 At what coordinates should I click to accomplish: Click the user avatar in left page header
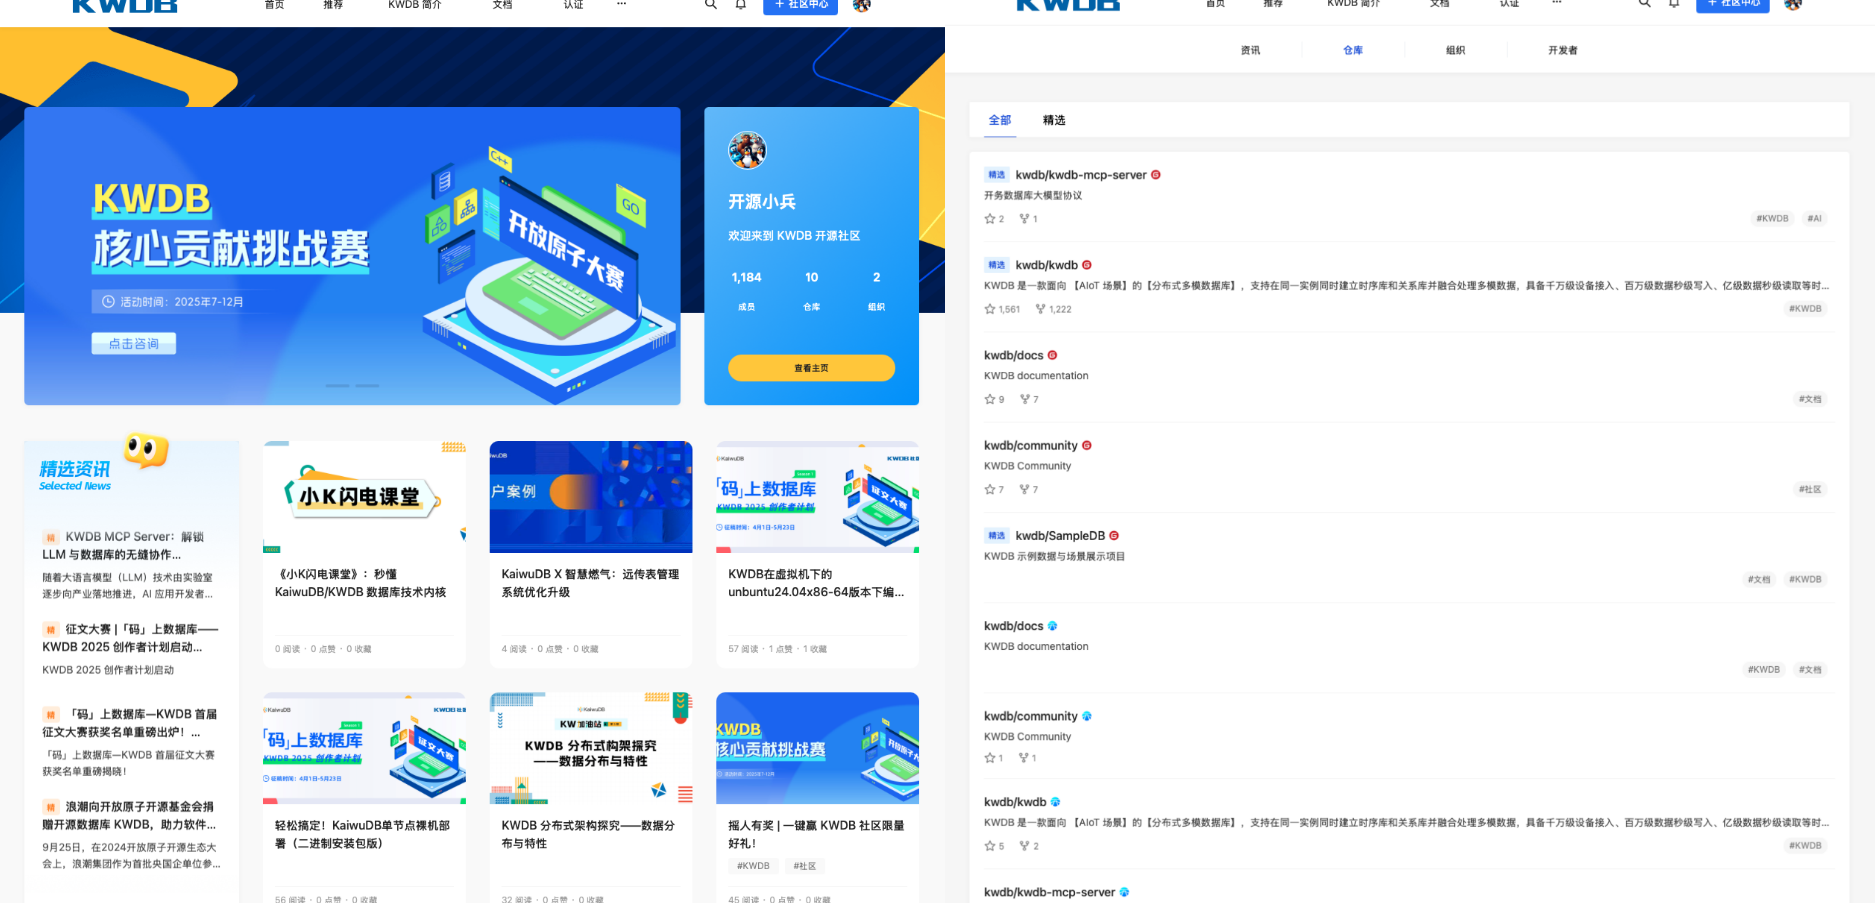pyautogui.click(x=861, y=6)
